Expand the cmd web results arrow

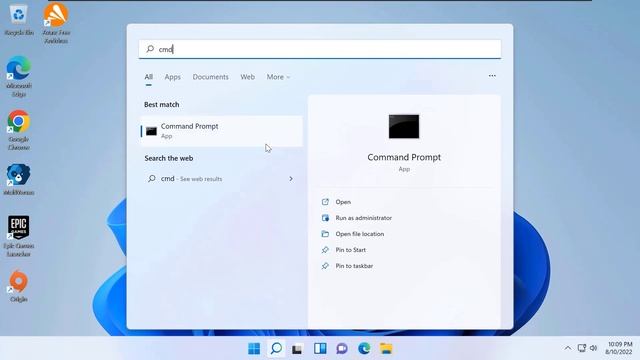291,179
